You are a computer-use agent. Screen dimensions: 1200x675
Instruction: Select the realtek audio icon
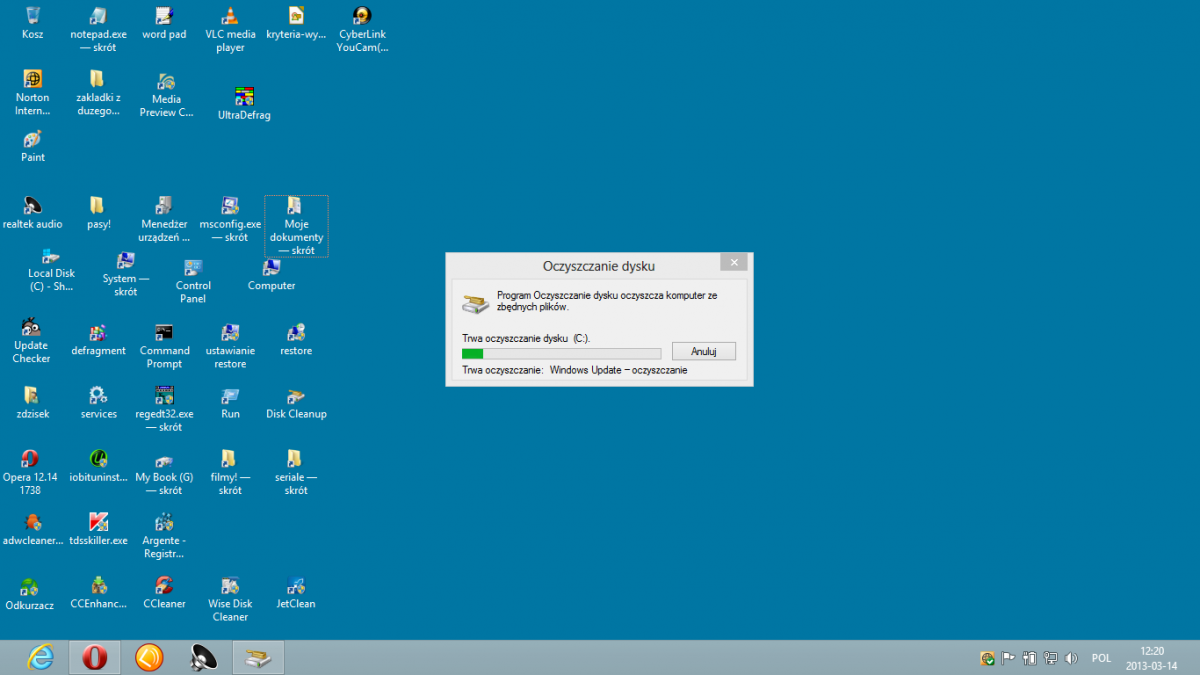(x=32, y=205)
